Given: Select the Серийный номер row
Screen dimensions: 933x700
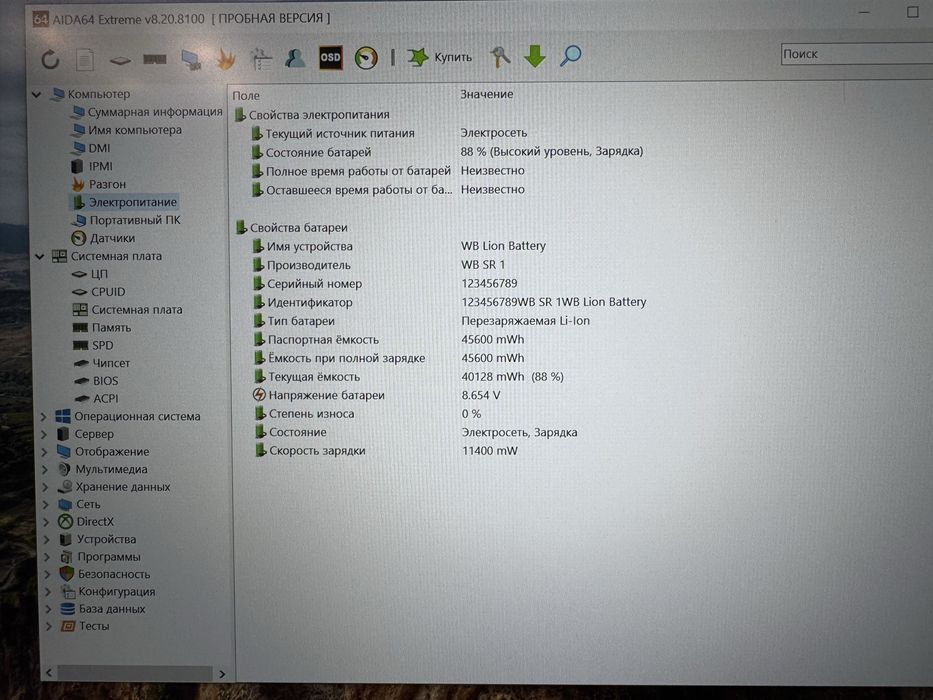Looking at the screenshot, I should [384, 284].
